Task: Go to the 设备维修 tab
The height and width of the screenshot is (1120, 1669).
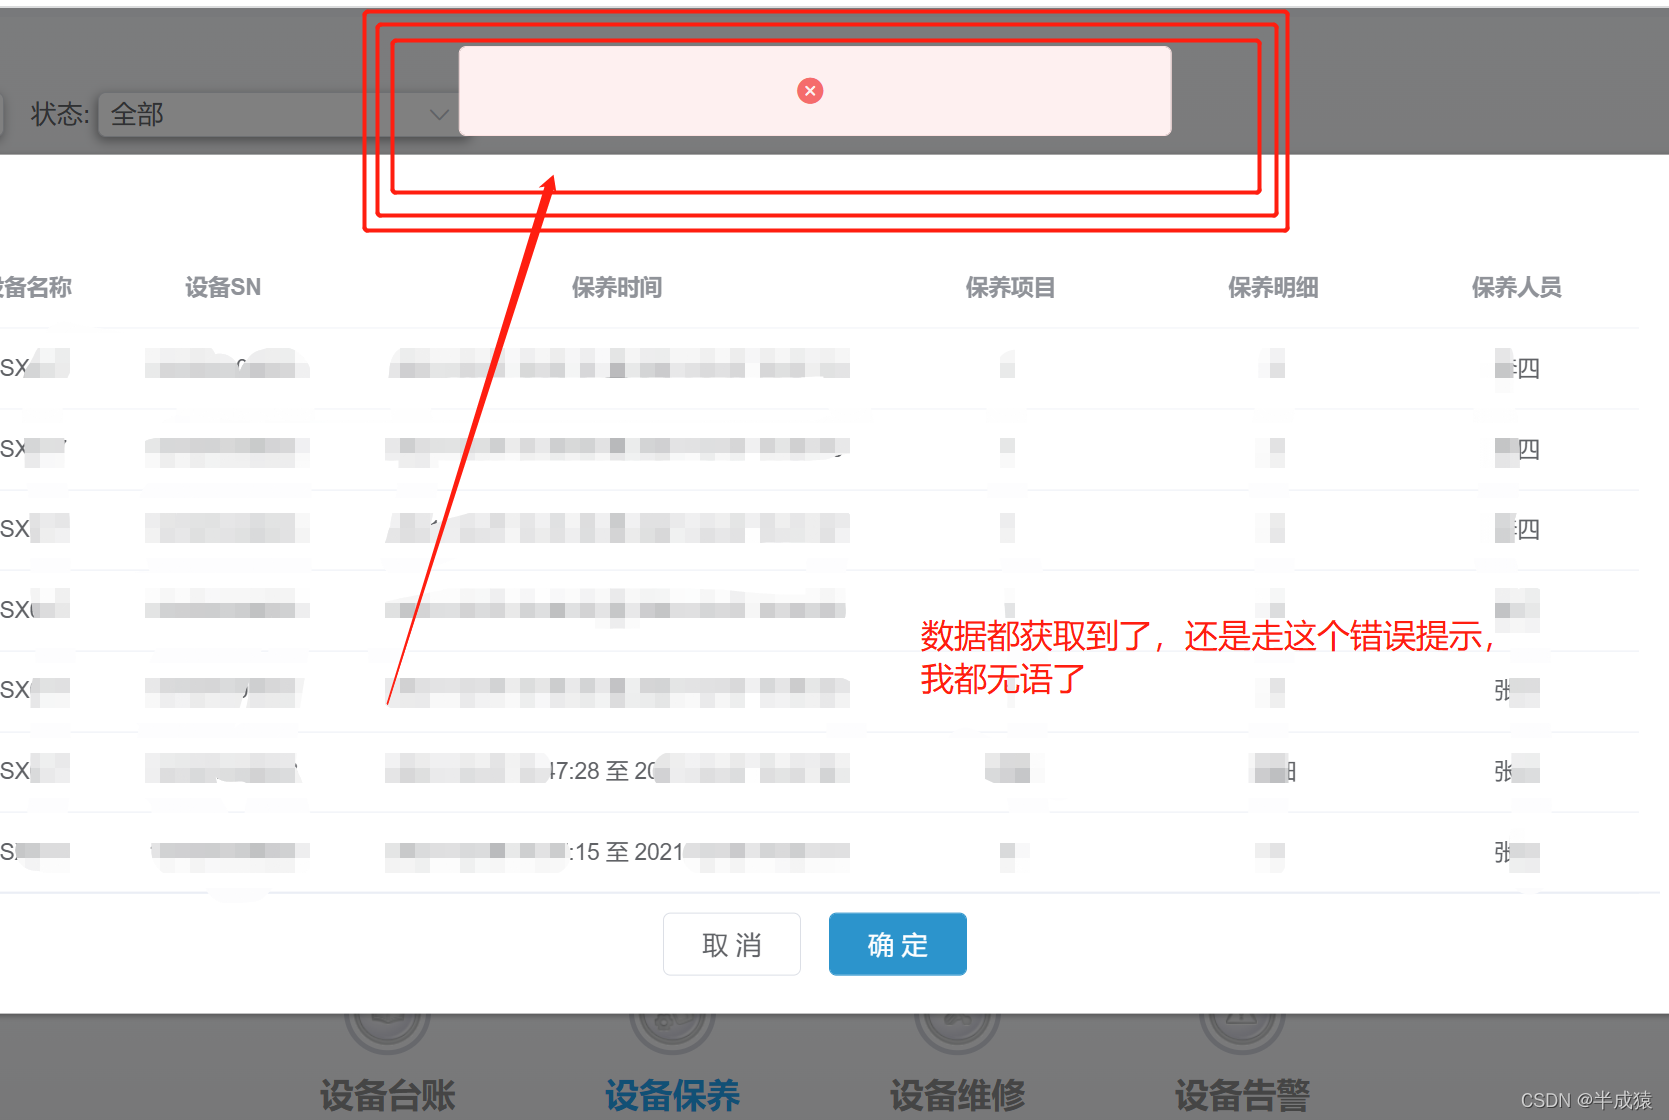Action: [x=957, y=1095]
